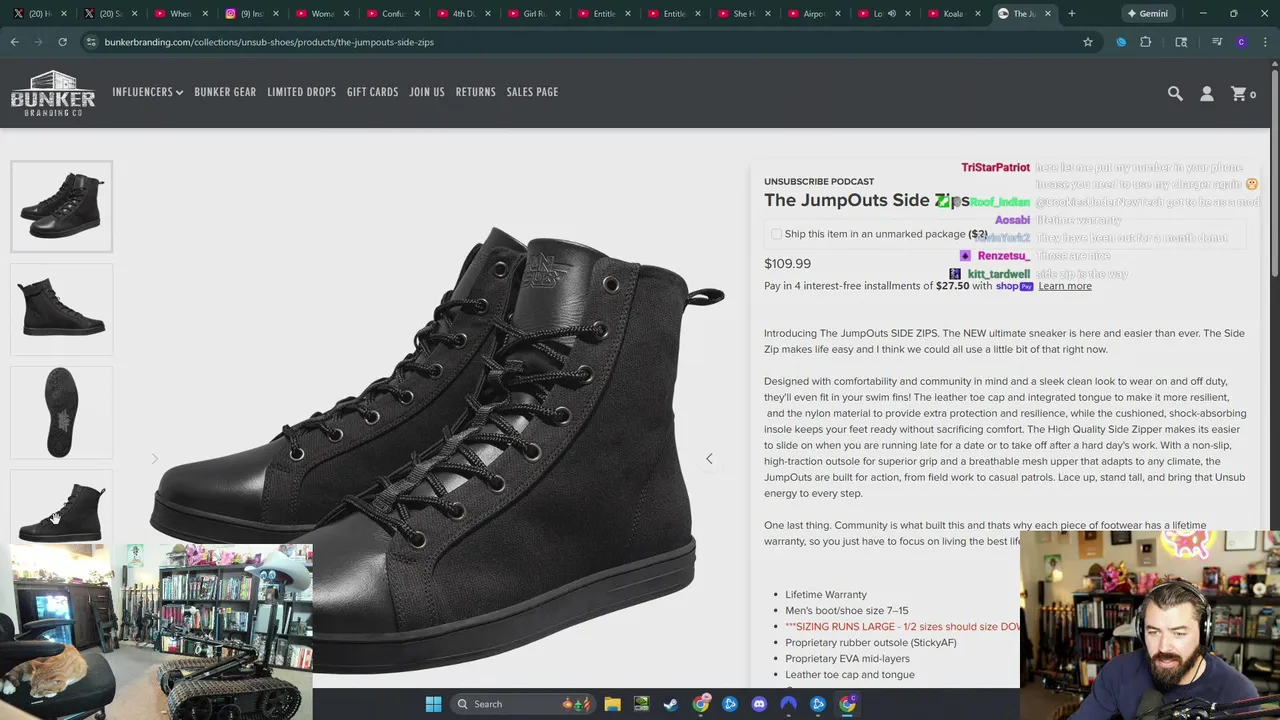Expand the Influencers dropdown menu

[x=147, y=92]
